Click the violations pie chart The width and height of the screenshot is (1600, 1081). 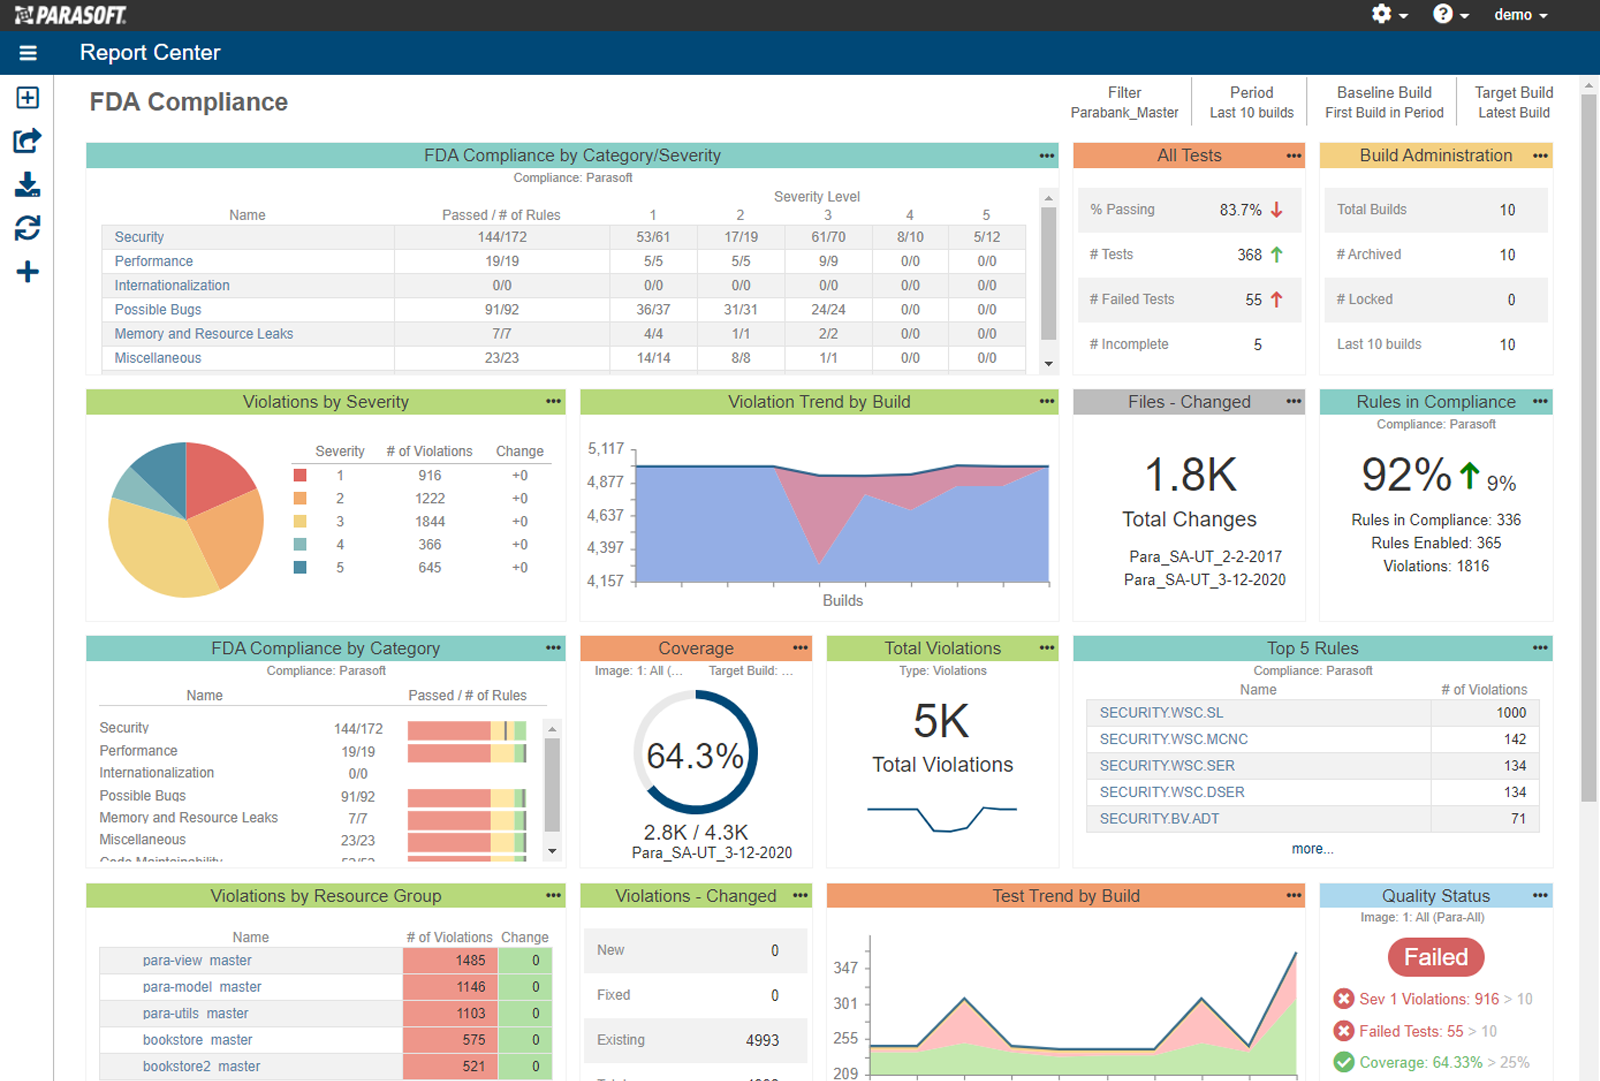186,520
